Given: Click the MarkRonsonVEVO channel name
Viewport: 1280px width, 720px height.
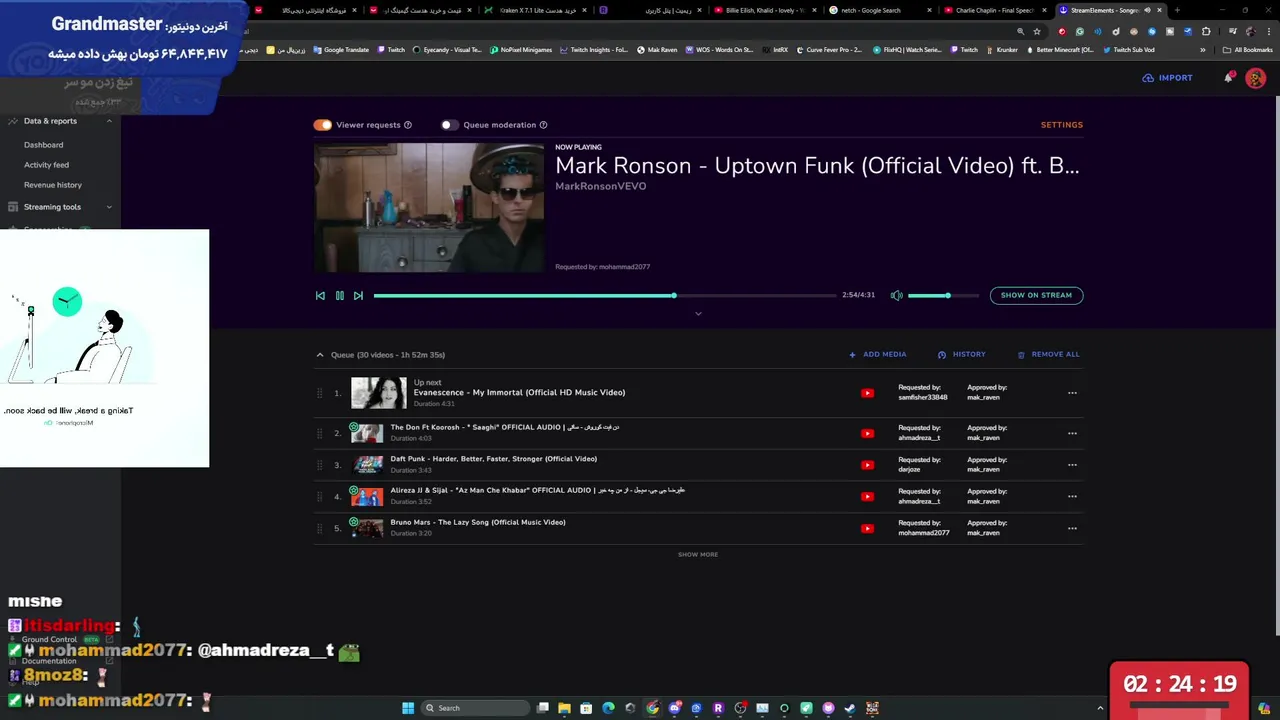Looking at the screenshot, I should point(600,186).
